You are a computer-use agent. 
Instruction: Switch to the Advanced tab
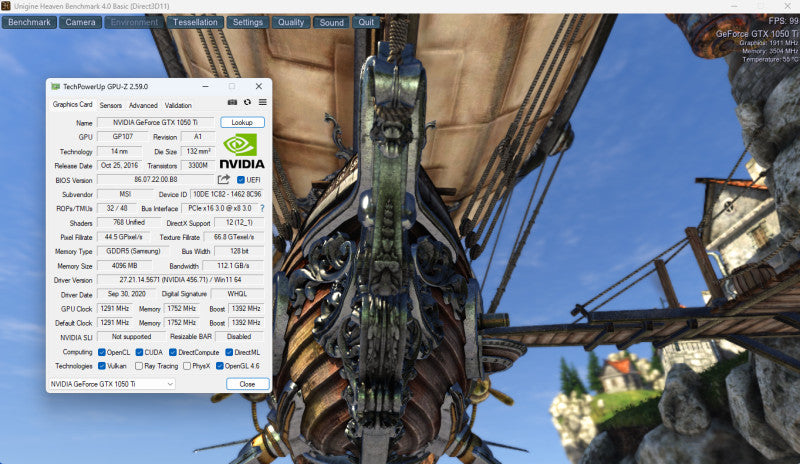[x=143, y=105]
